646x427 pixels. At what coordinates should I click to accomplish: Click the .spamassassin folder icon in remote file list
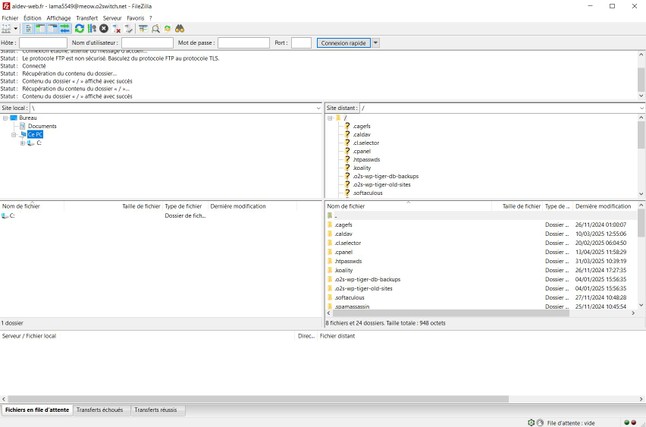tap(330, 306)
